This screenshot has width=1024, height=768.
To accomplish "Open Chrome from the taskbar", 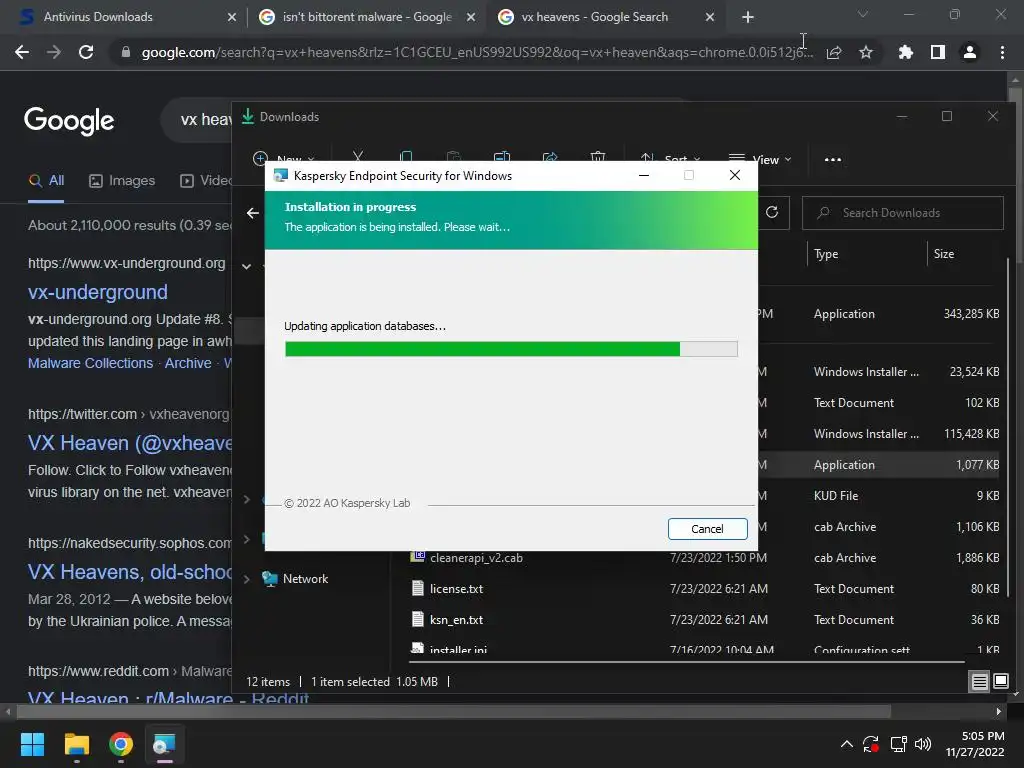I will pos(121,744).
